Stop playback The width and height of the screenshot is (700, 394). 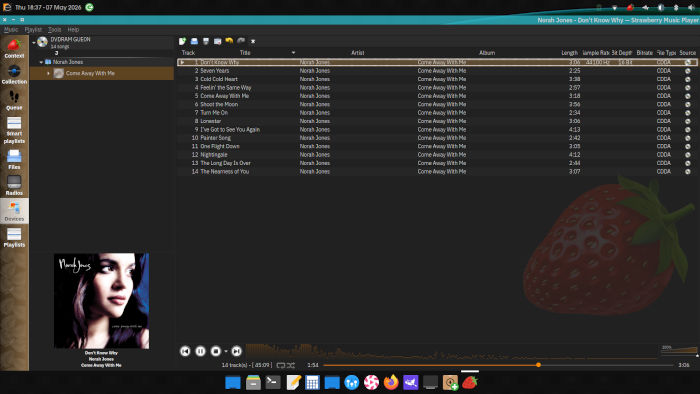[216, 351]
